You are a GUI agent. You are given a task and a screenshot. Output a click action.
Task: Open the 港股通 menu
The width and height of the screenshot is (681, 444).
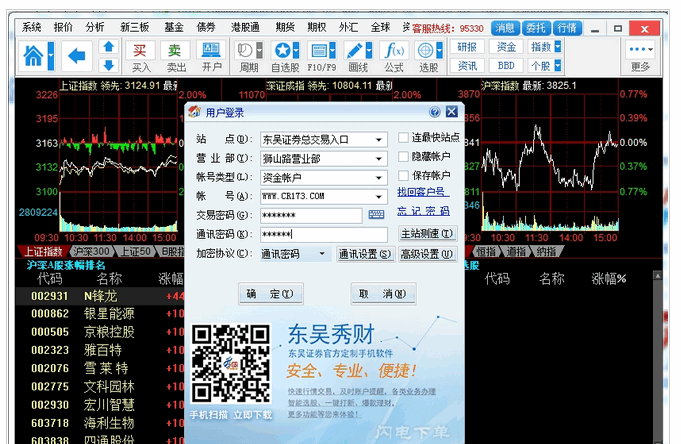click(x=245, y=27)
